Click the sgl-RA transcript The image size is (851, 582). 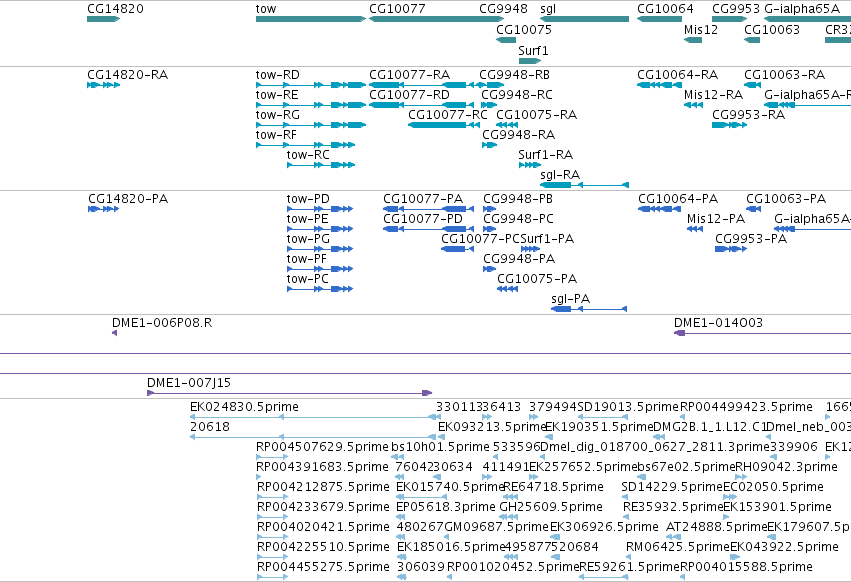(x=585, y=185)
